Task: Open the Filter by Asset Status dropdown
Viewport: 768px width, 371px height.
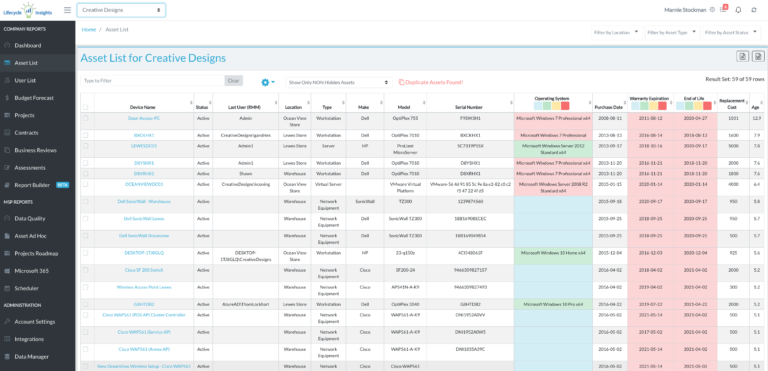Action: pyautogui.click(x=731, y=32)
